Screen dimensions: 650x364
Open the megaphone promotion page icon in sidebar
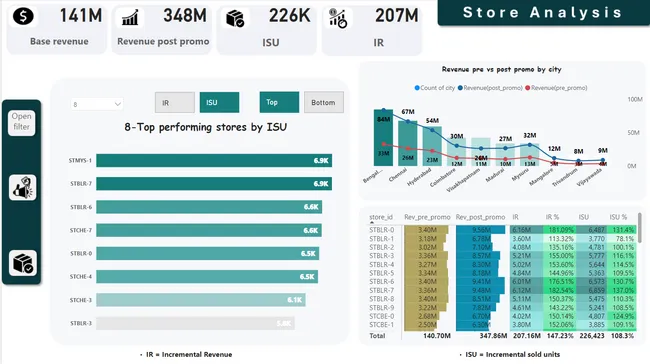22,188
